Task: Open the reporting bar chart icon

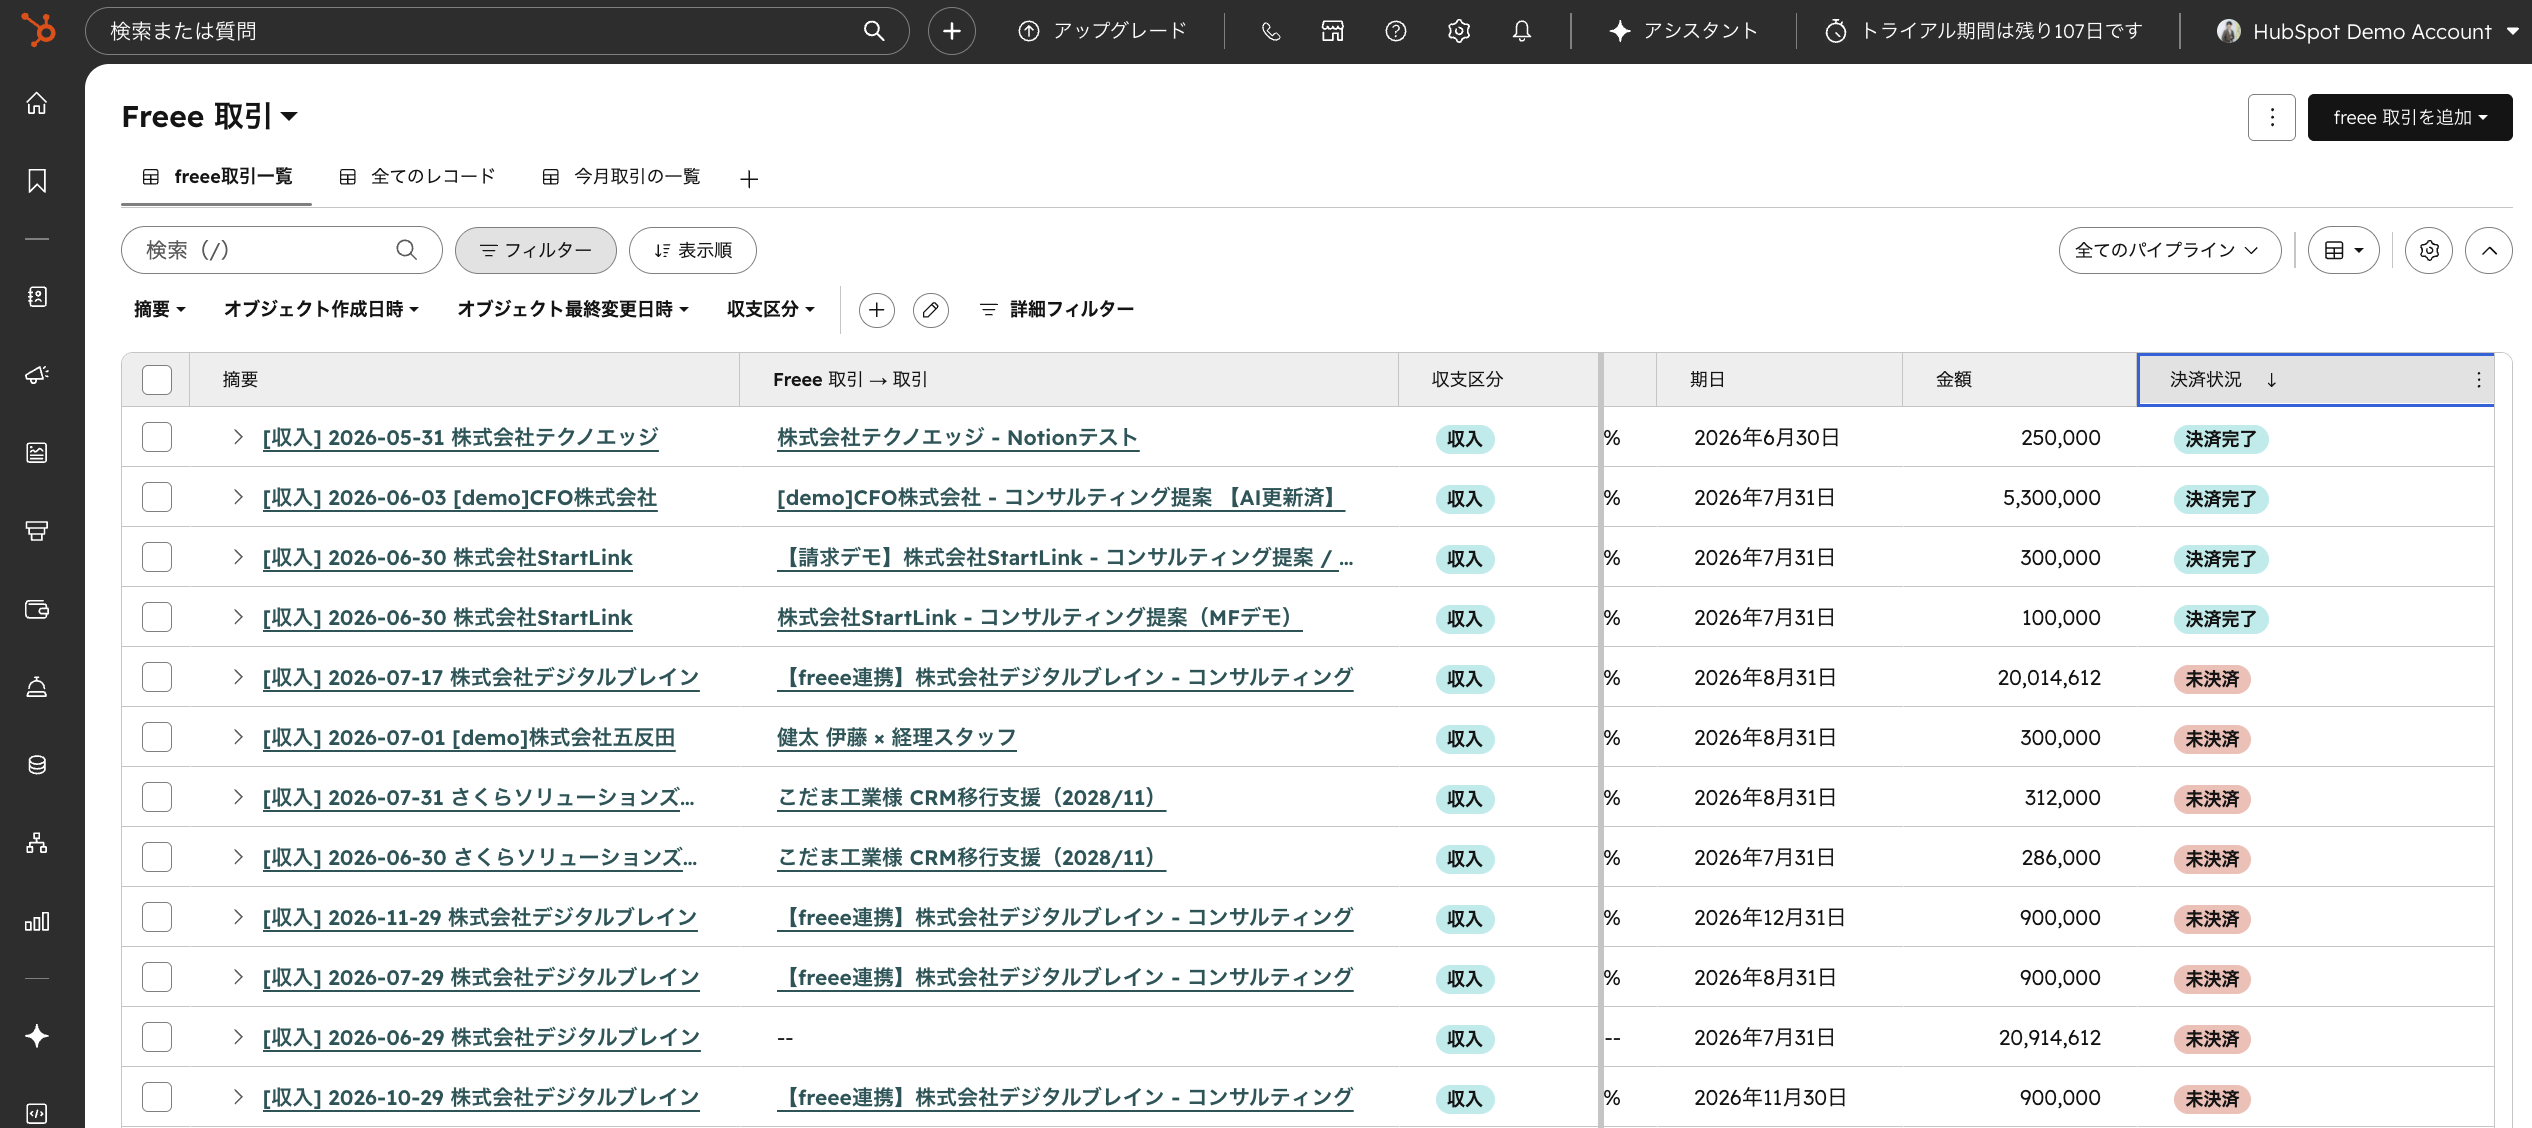Action: 37,921
